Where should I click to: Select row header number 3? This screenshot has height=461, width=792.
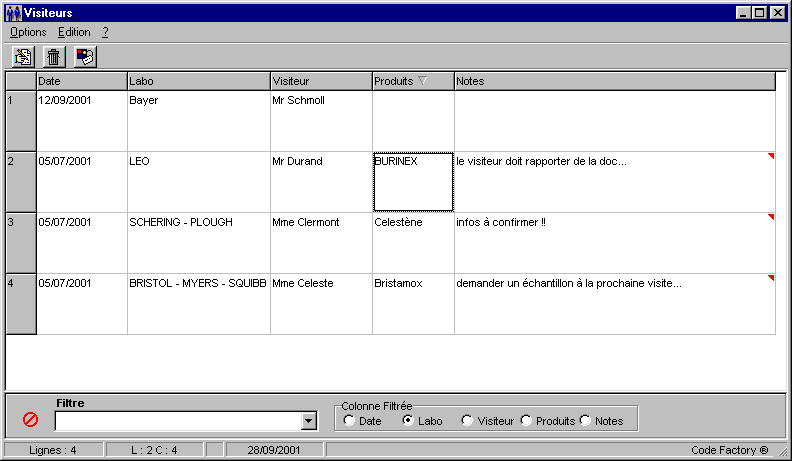coord(21,243)
